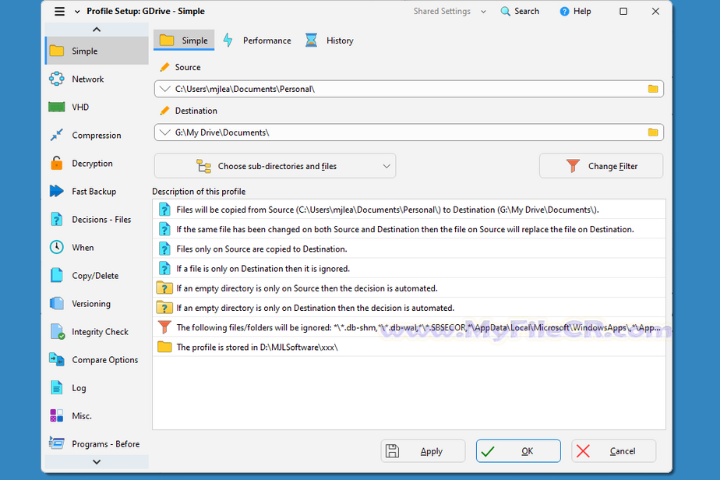Open the Copy/Delete page icon

point(56,275)
